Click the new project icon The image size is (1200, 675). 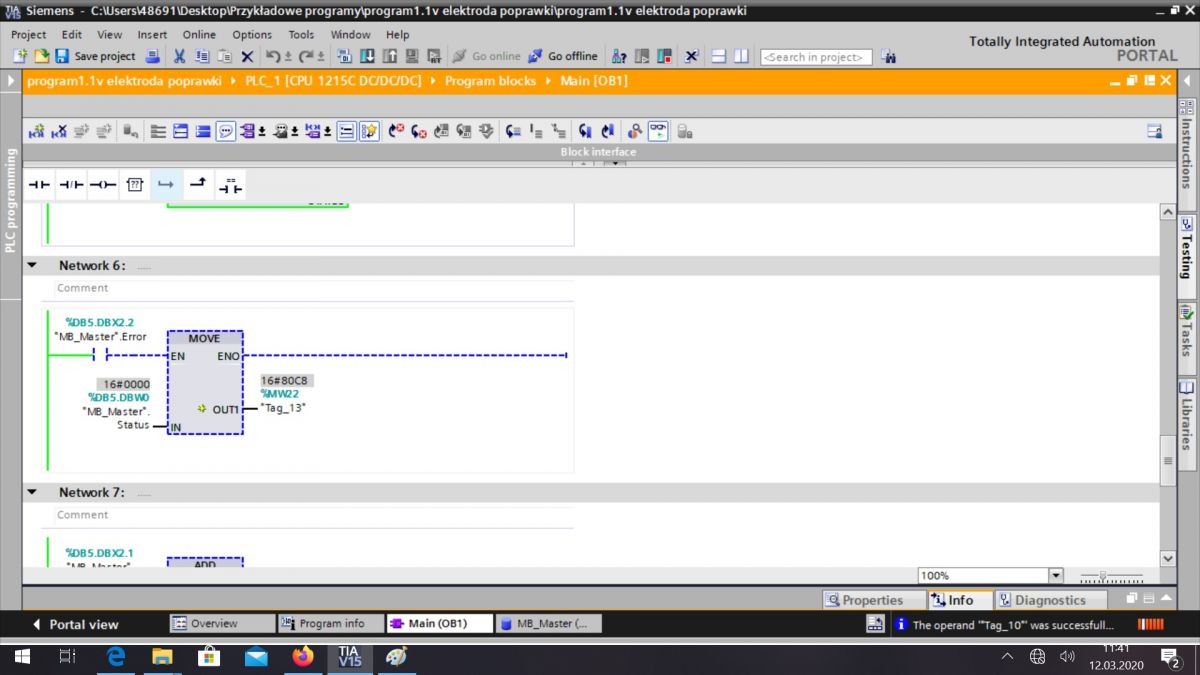pos(21,56)
